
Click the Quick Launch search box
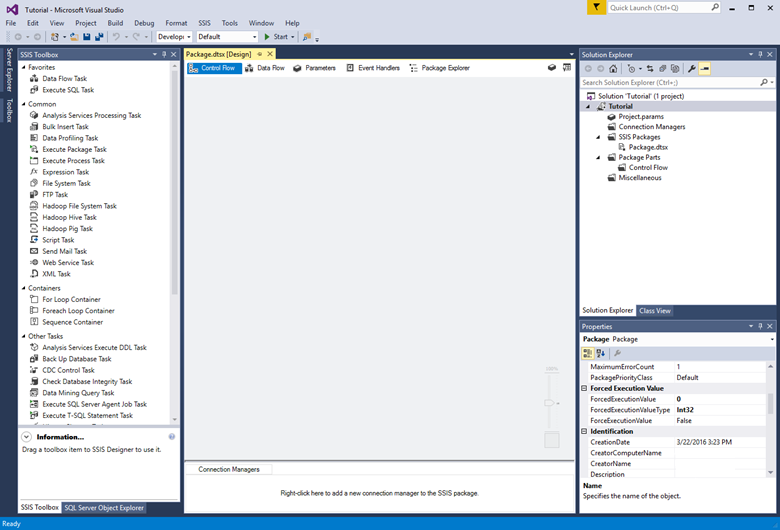coord(663,7)
